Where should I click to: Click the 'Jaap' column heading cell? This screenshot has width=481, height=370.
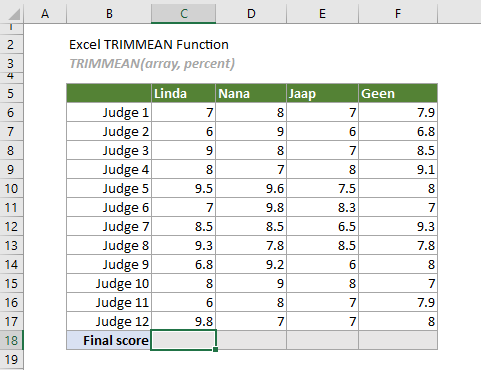(322, 93)
